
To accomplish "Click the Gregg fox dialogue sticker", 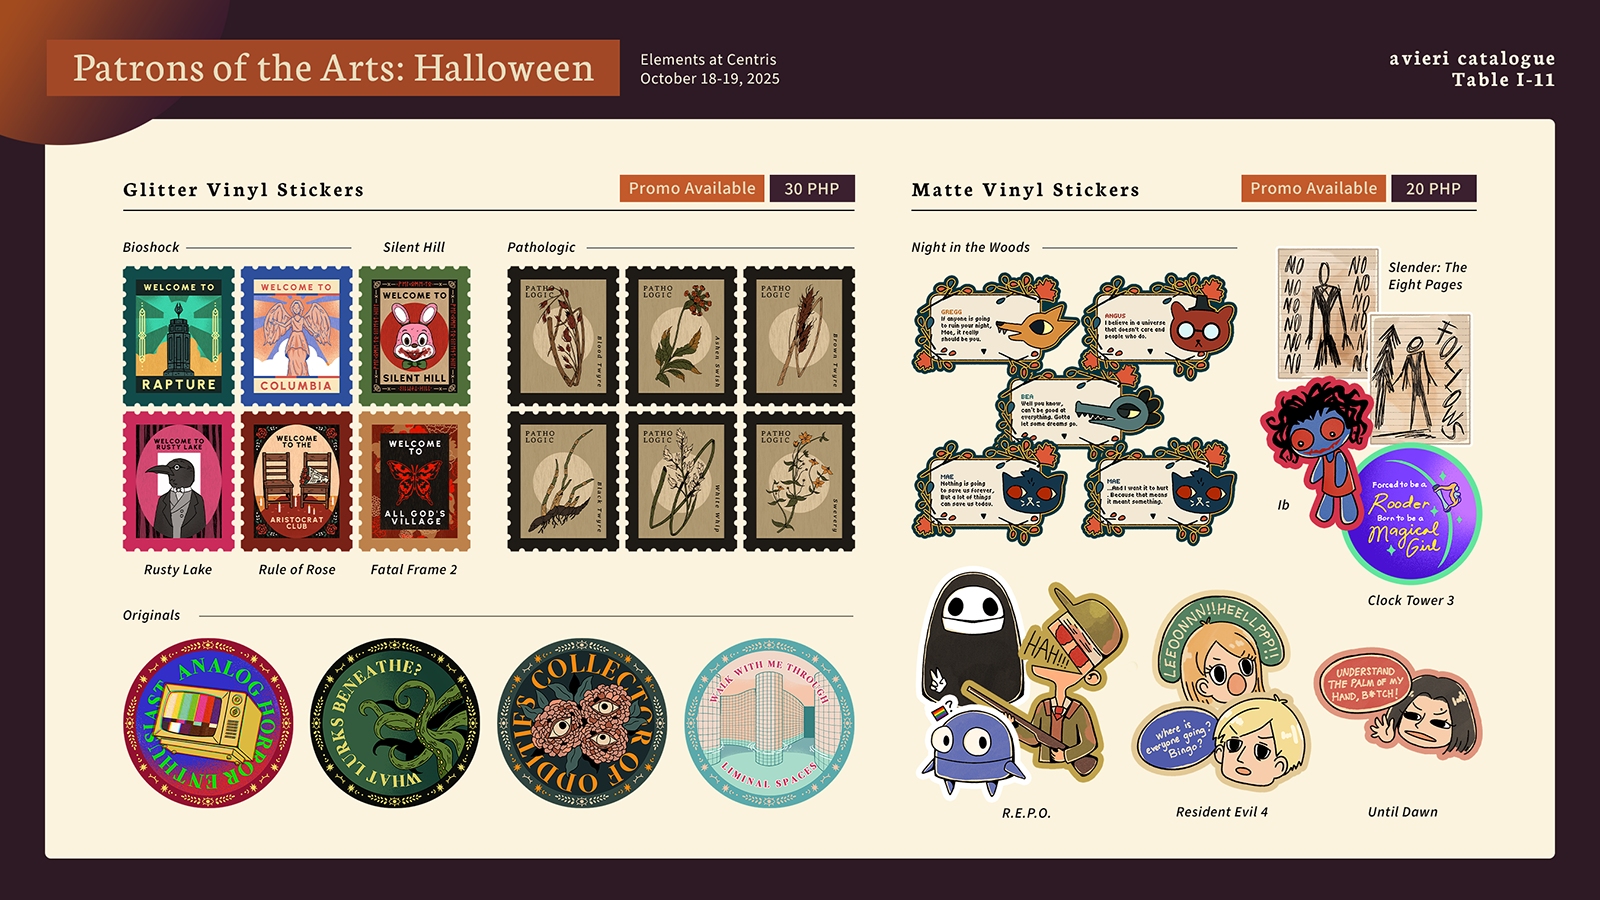I will point(995,325).
